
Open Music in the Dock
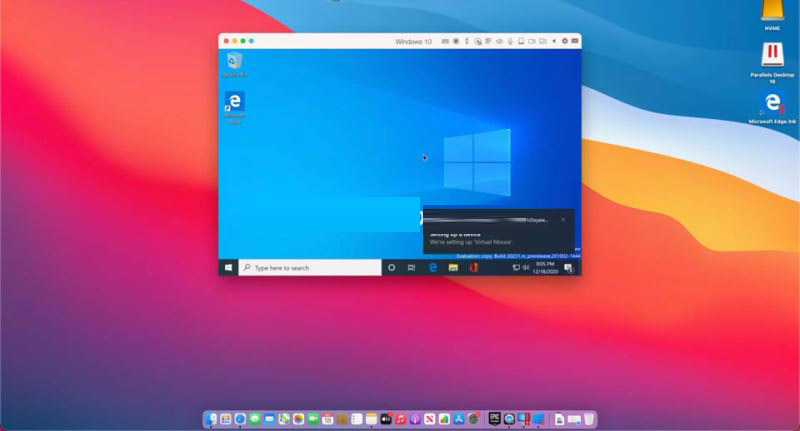pos(401,419)
